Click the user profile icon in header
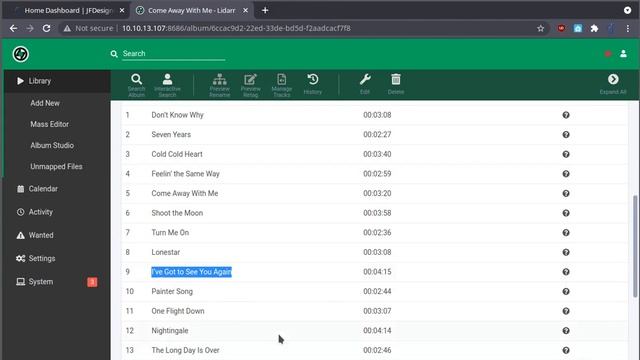640x360 pixels. click(x=623, y=53)
